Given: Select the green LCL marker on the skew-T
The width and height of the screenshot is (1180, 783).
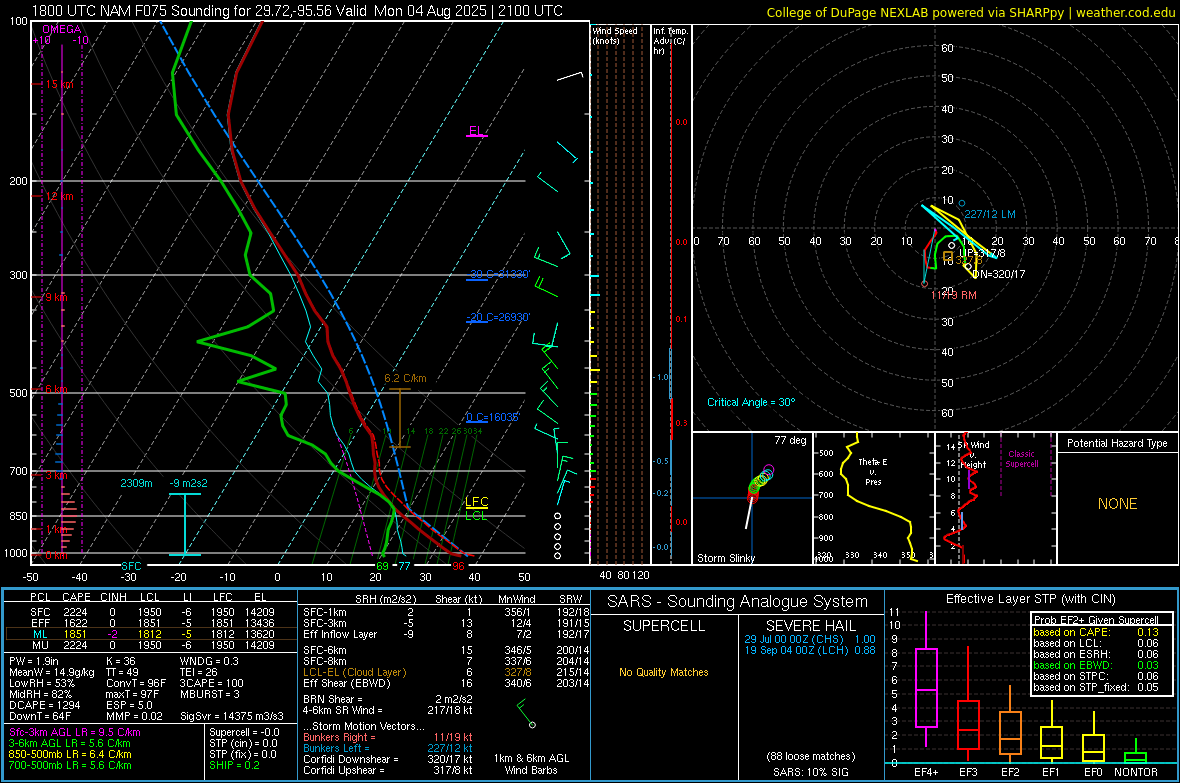Looking at the screenshot, I should pos(476,516).
